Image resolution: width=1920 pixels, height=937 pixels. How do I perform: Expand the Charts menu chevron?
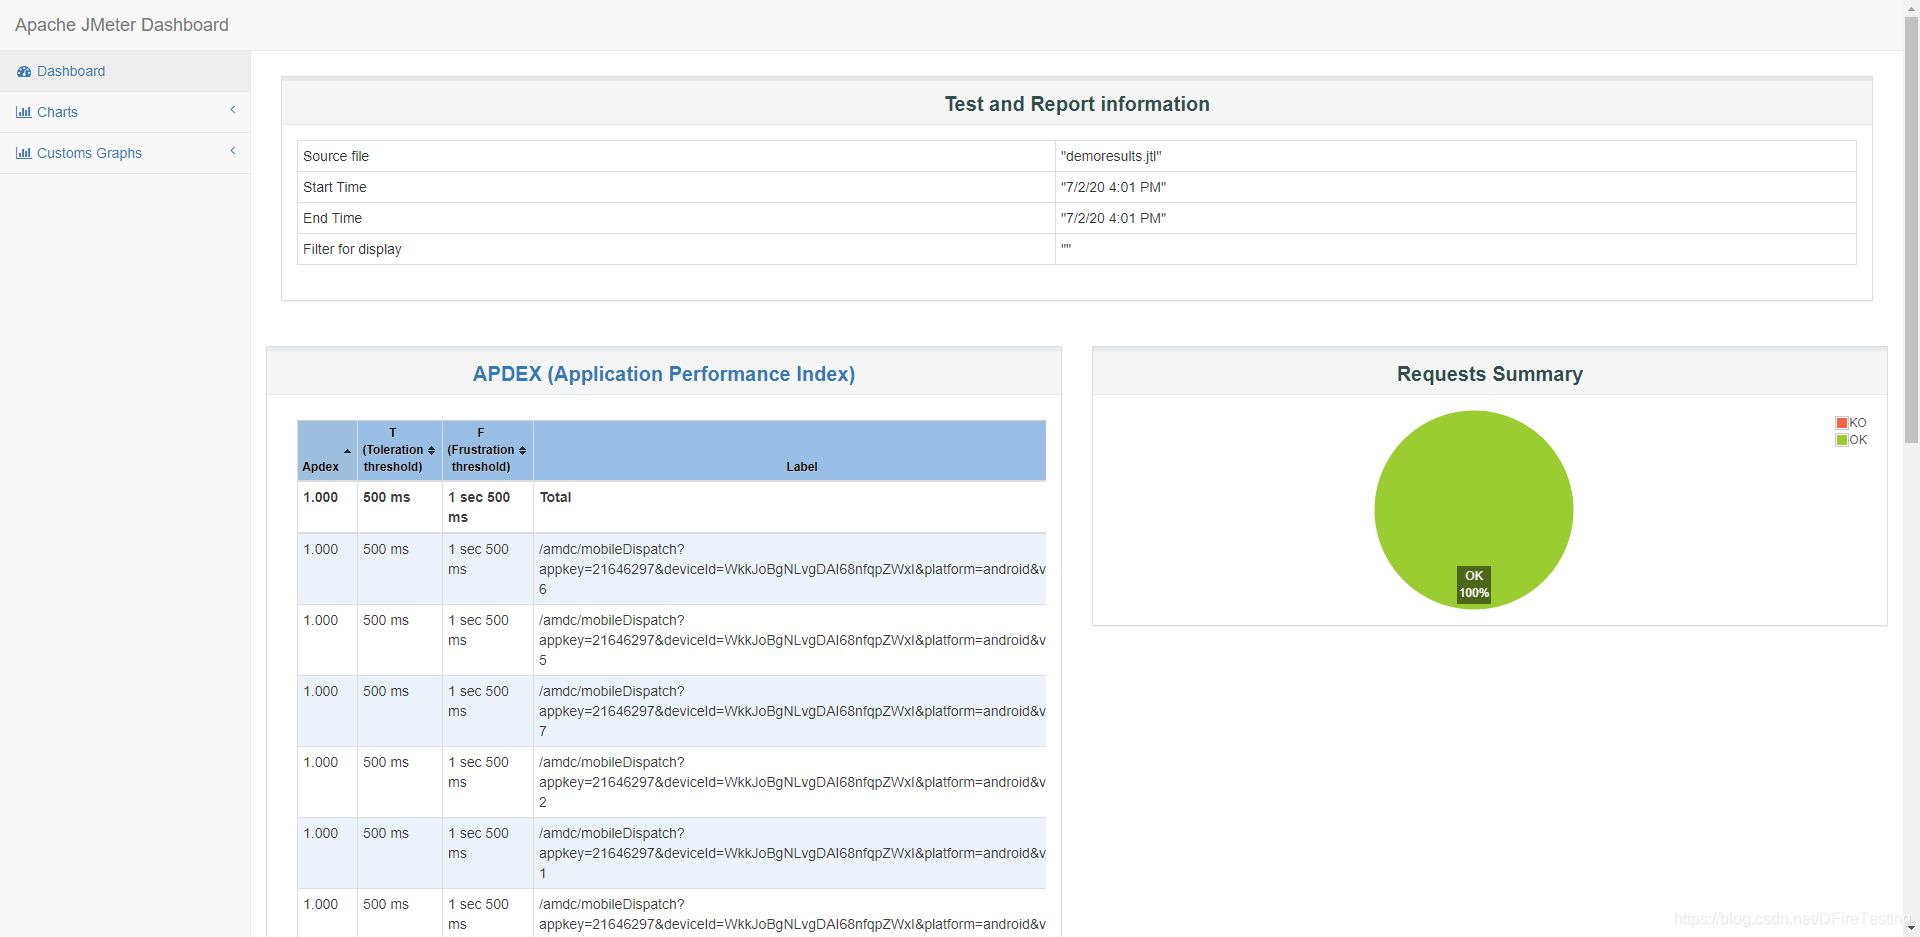[233, 110]
